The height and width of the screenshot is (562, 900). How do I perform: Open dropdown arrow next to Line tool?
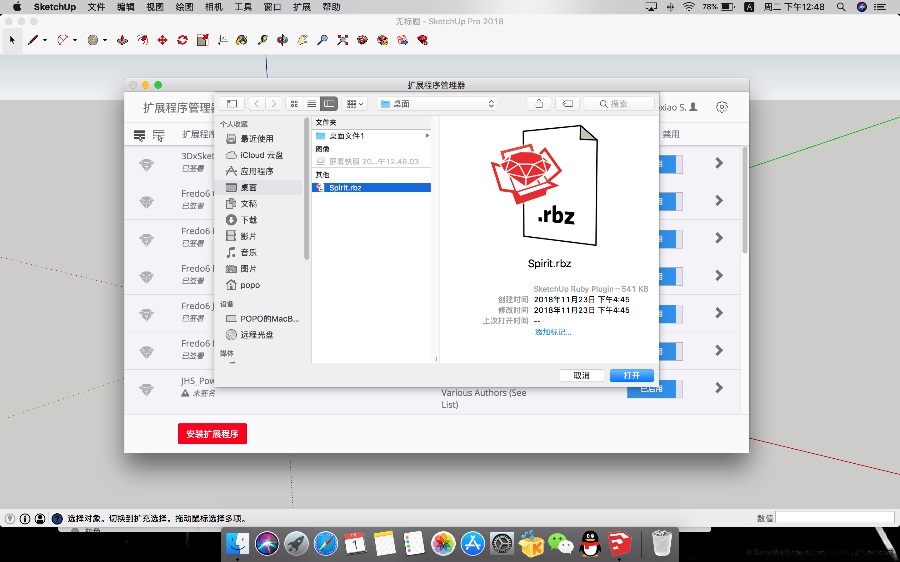pos(45,40)
